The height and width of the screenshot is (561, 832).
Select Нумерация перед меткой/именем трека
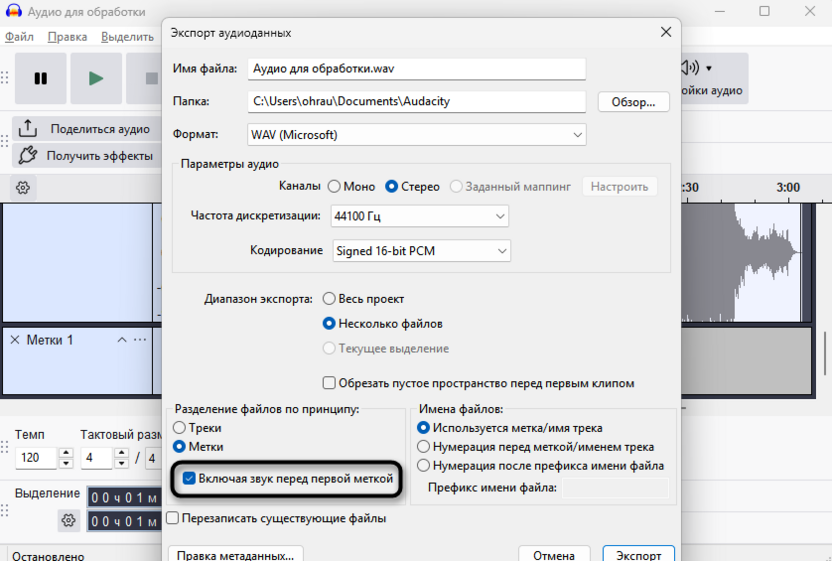point(423,446)
